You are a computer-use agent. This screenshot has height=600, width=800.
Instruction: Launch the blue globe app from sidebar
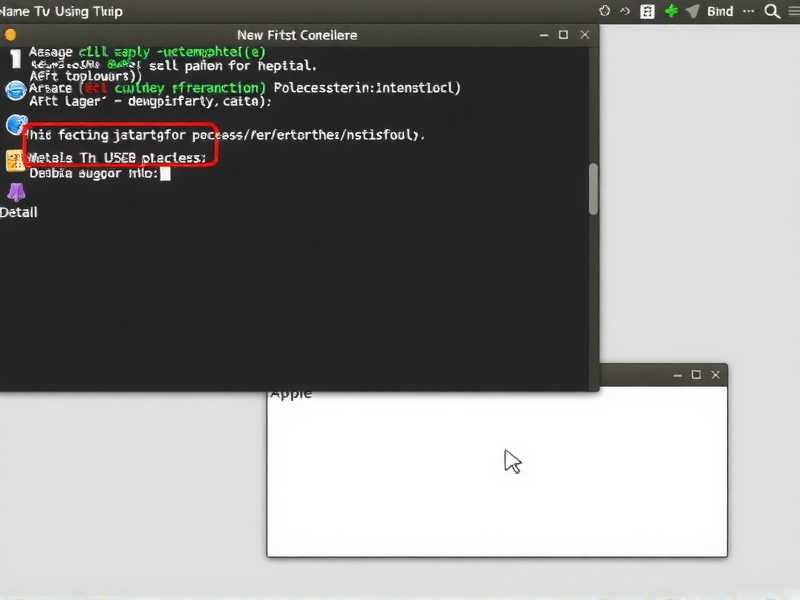[14, 90]
